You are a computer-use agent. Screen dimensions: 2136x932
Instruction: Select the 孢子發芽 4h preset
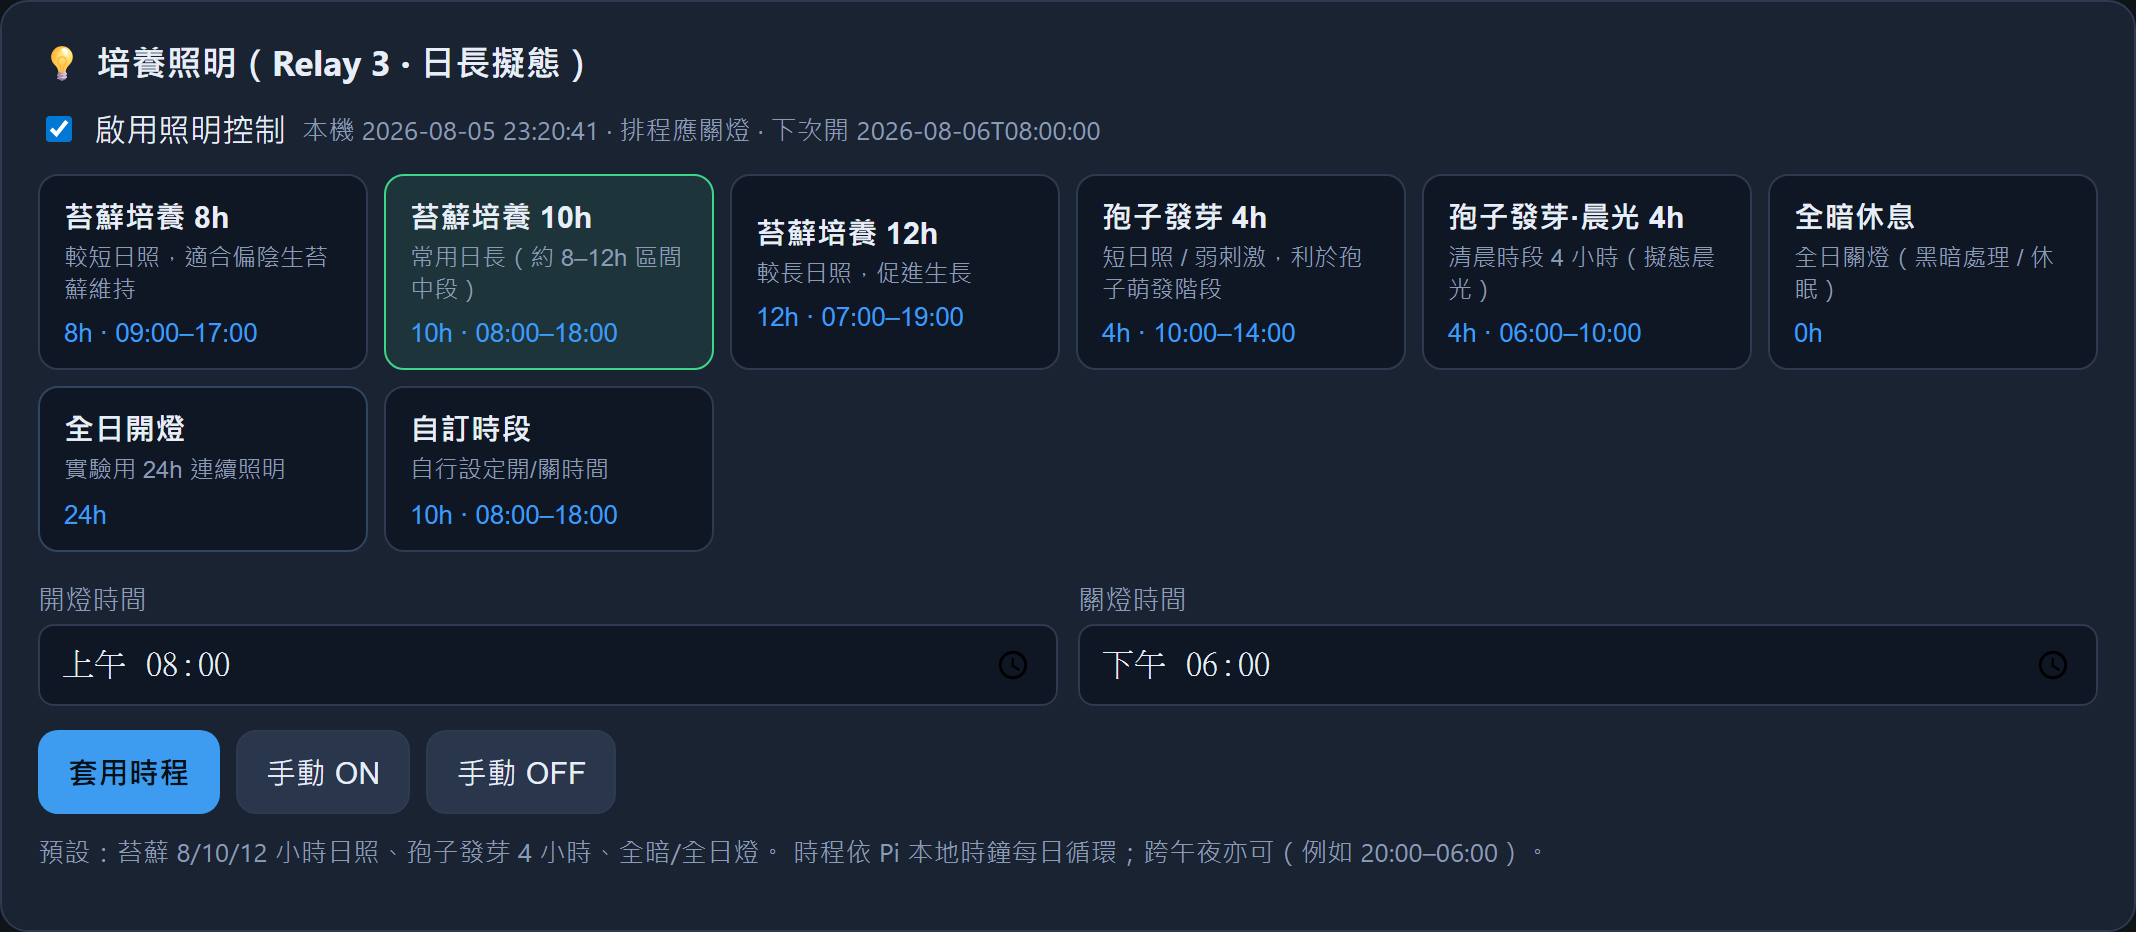point(1241,272)
